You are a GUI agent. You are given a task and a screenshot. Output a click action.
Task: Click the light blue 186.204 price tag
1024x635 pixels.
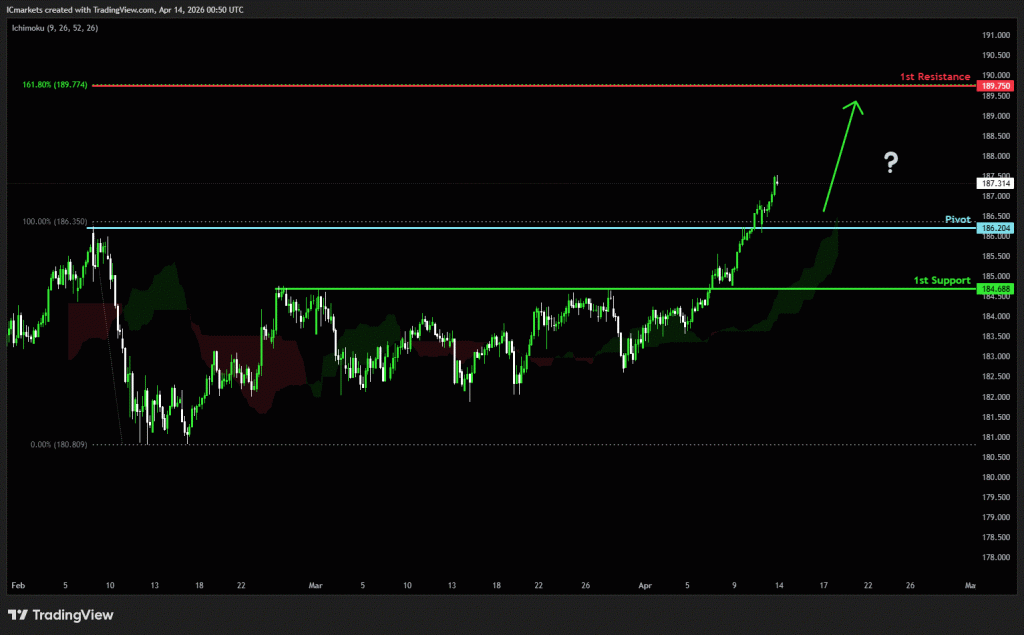click(995, 228)
